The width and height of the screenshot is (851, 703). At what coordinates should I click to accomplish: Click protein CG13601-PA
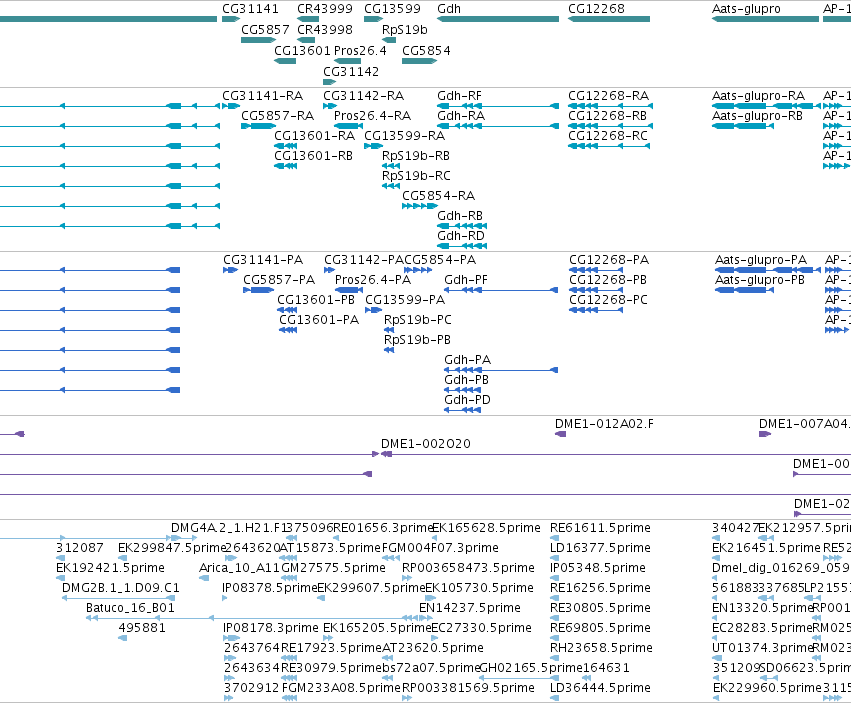click(x=288, y=330)
